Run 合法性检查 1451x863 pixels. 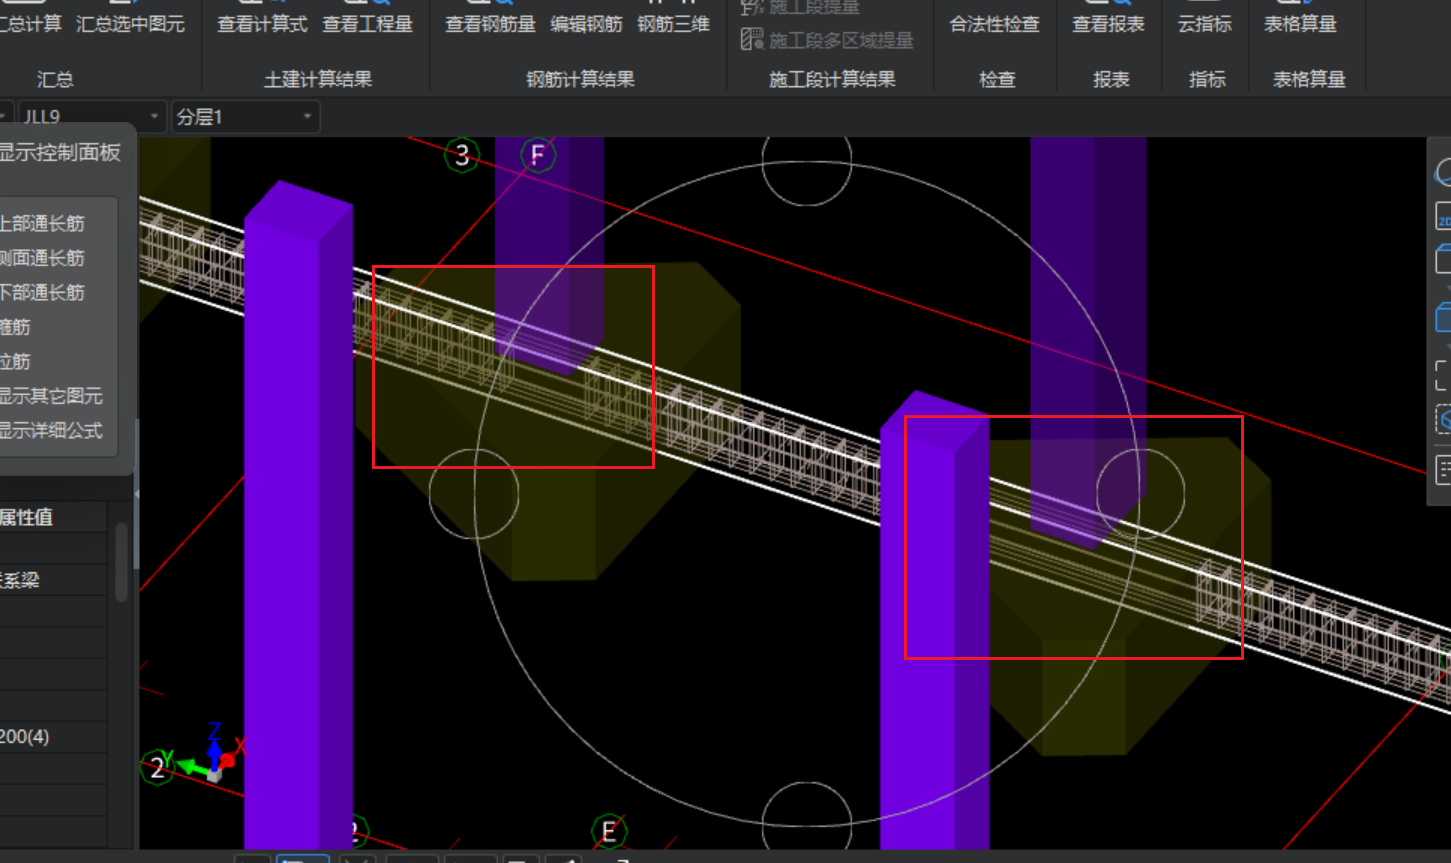(x=994, y=23)
